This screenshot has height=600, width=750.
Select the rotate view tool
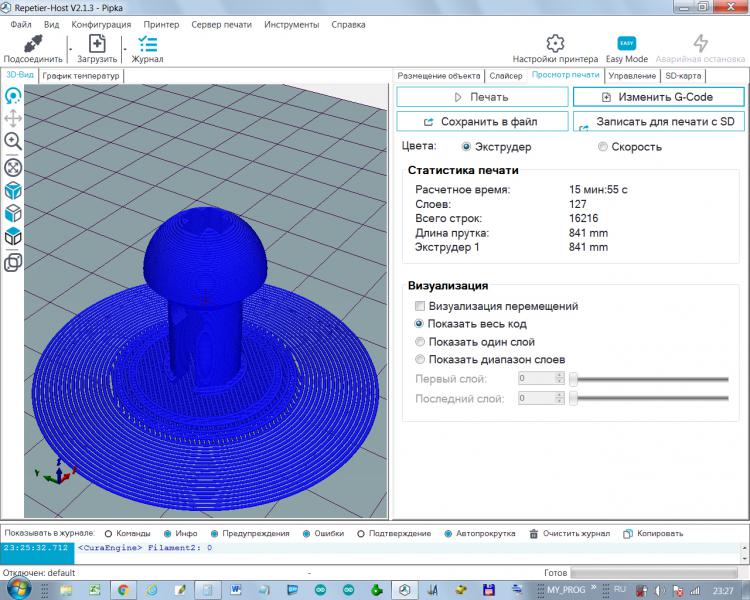pos(14,96)
